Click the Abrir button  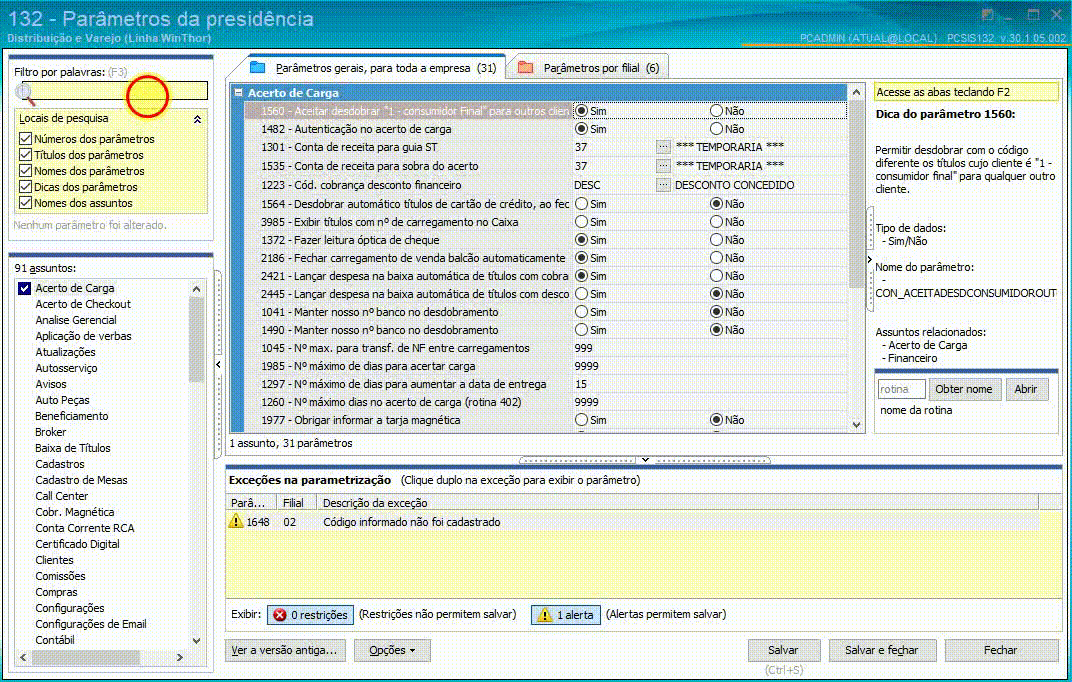coord(1026,389)
